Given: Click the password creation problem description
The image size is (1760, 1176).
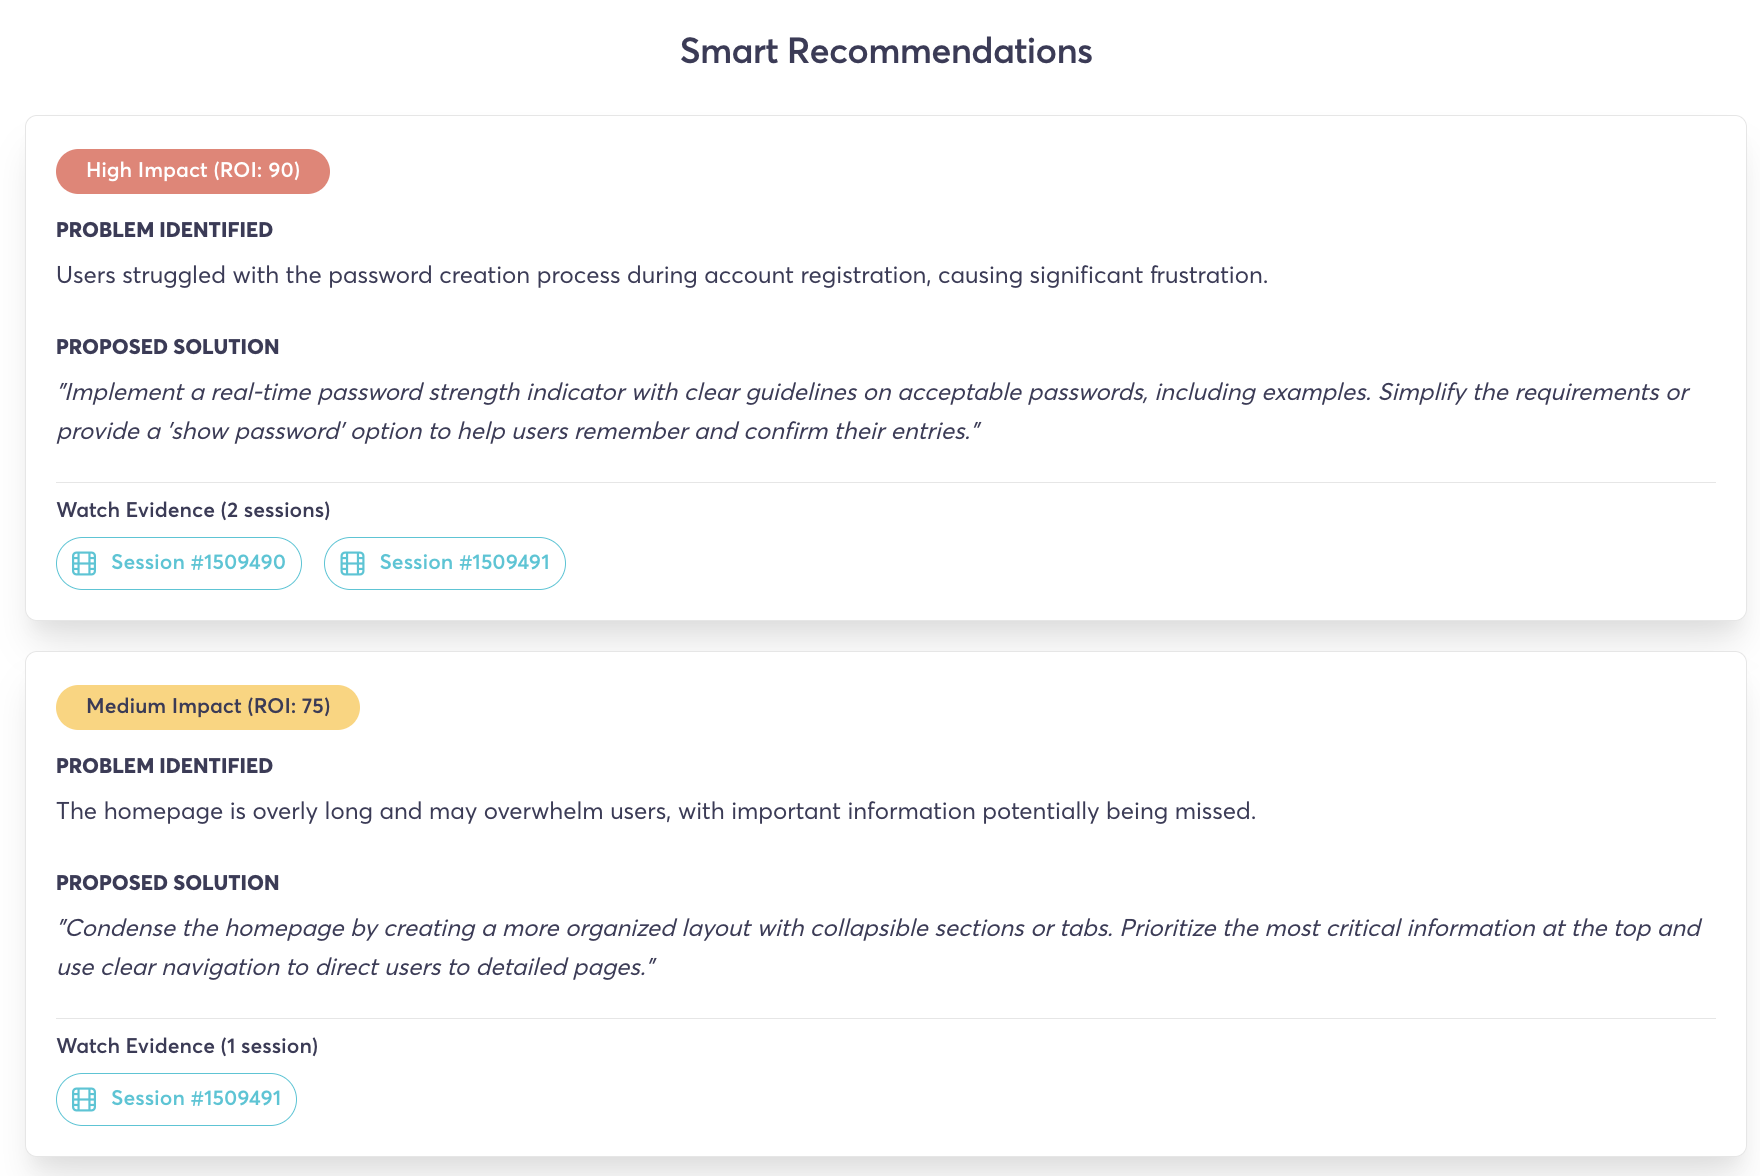Looking at the screenshot, I should point(661,274).
